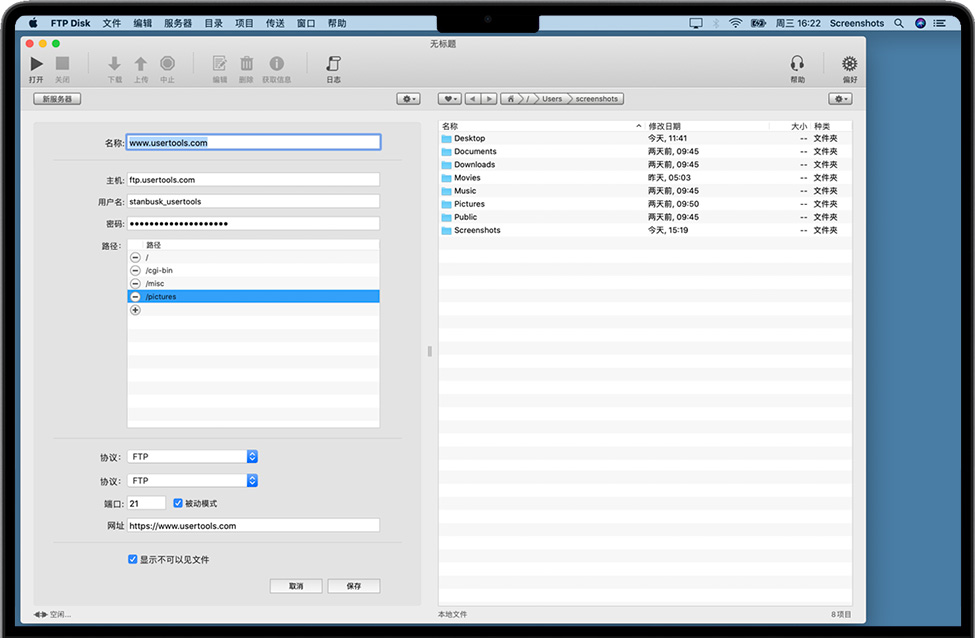Open the second 协议 FTP dropdown
The image size is (975, 638).
coord(252,480)
